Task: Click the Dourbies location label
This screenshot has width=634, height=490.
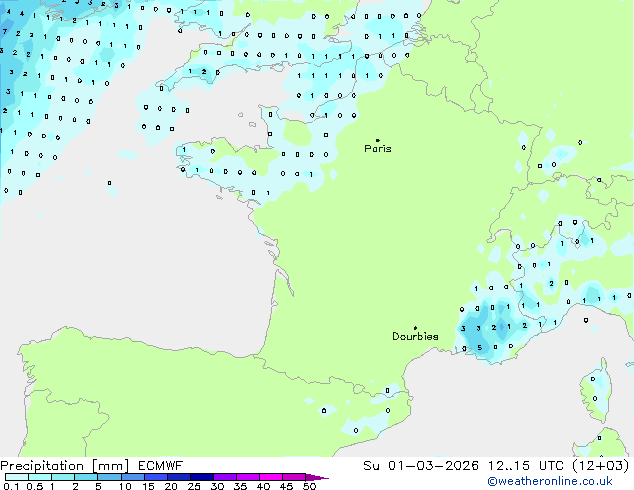Action: pyautogui.click(x=415, y=336)
